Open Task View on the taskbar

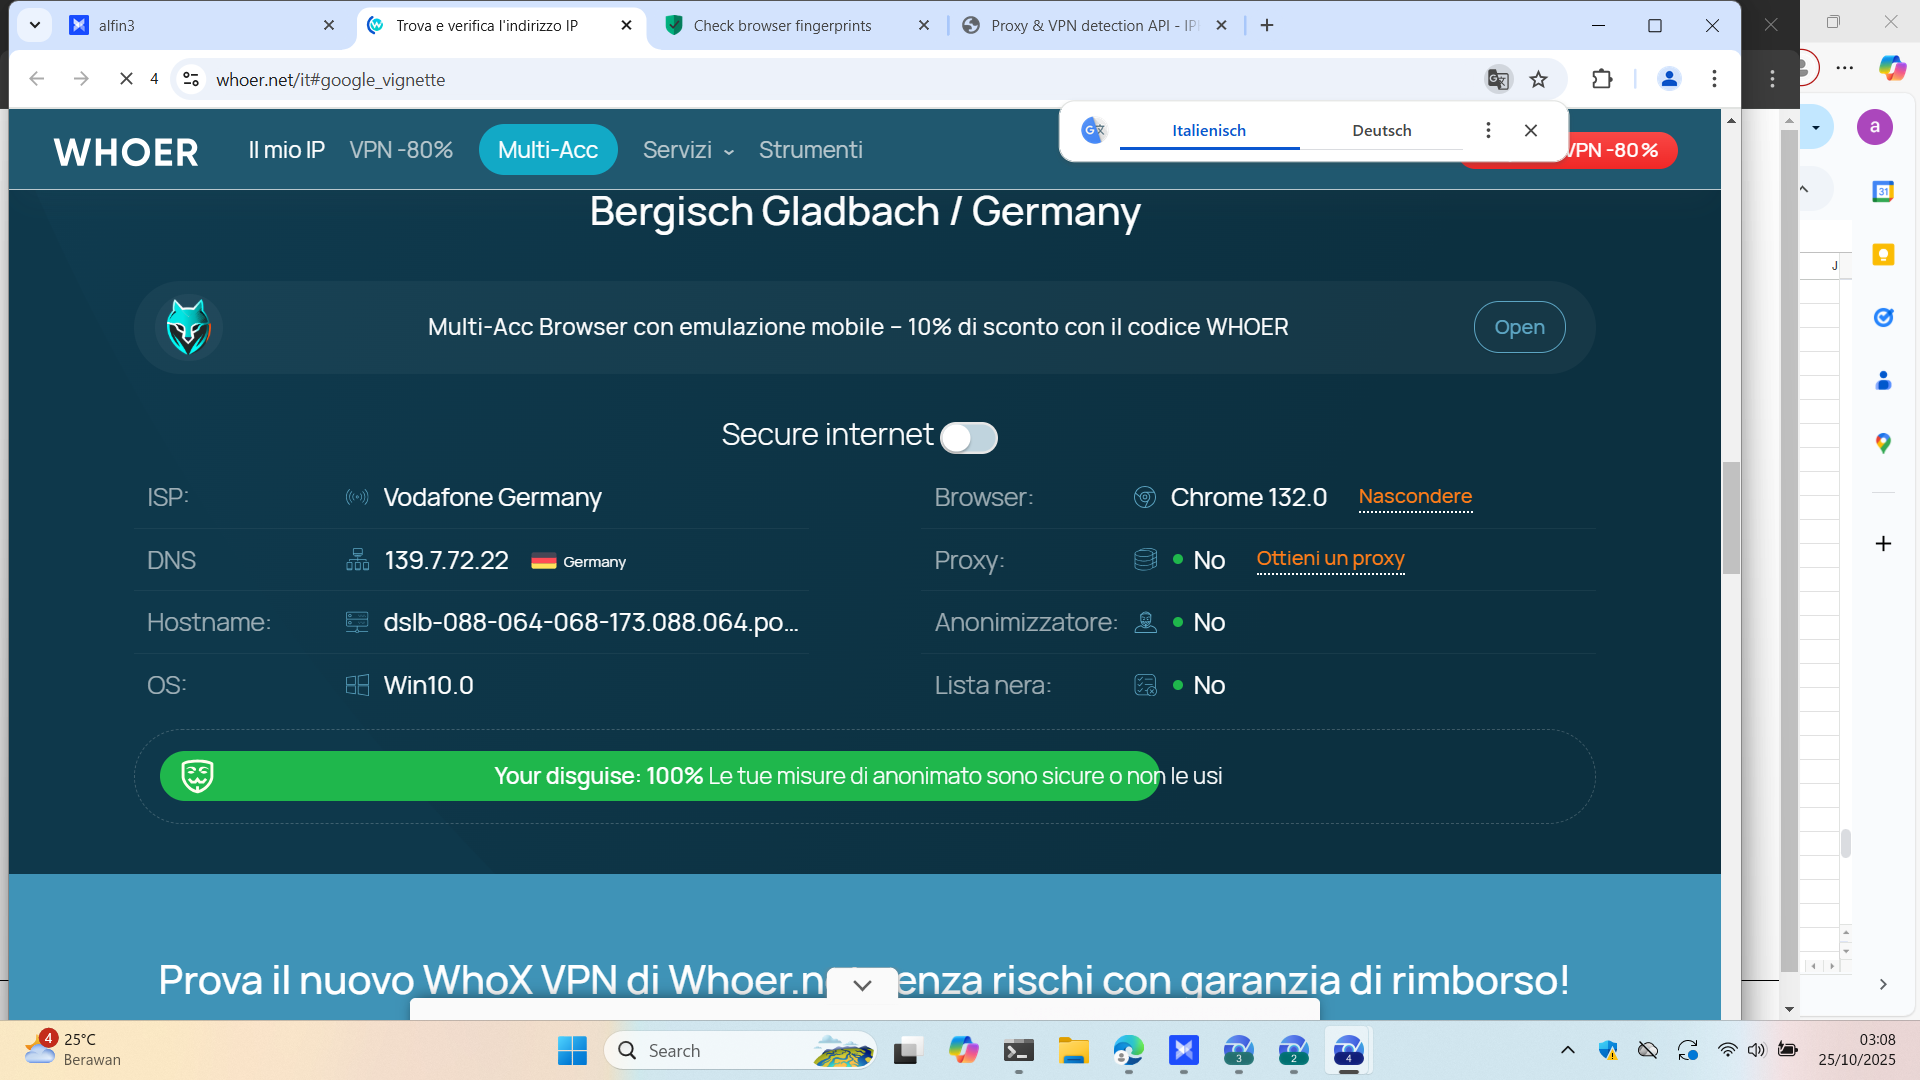coord(906,1050)
